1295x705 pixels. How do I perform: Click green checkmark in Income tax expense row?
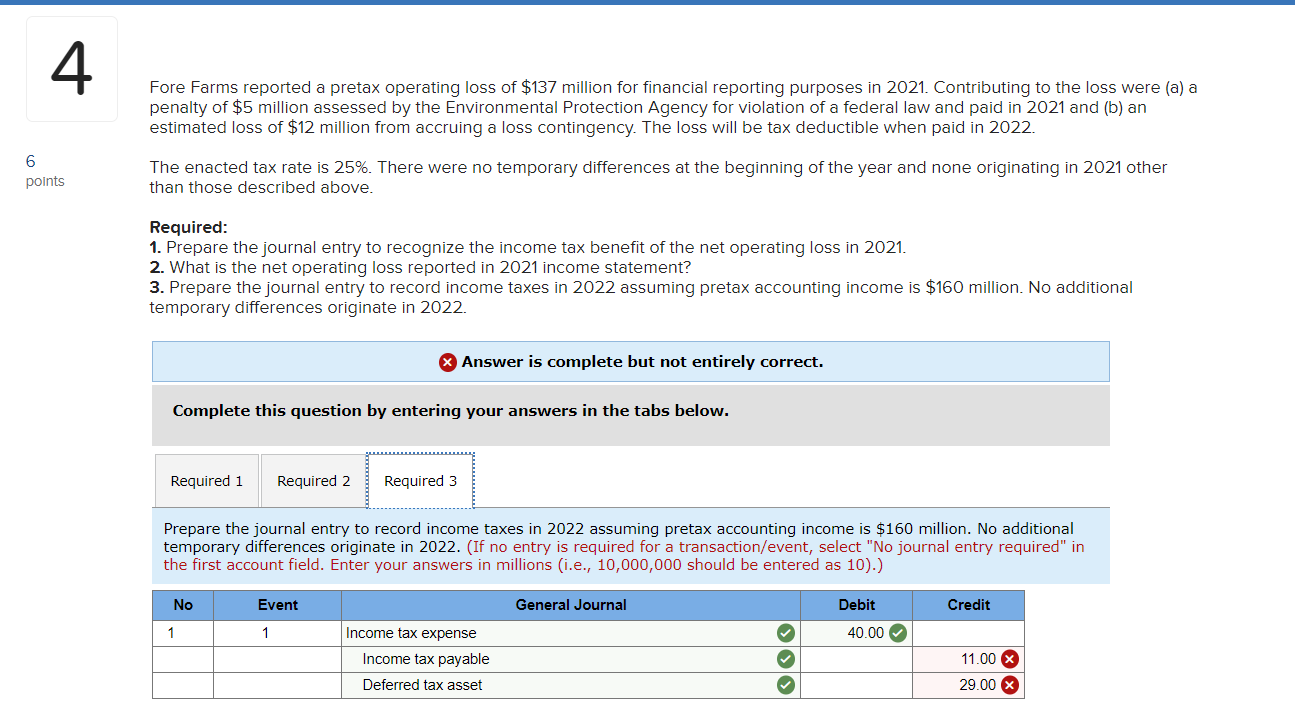(786, 633)
